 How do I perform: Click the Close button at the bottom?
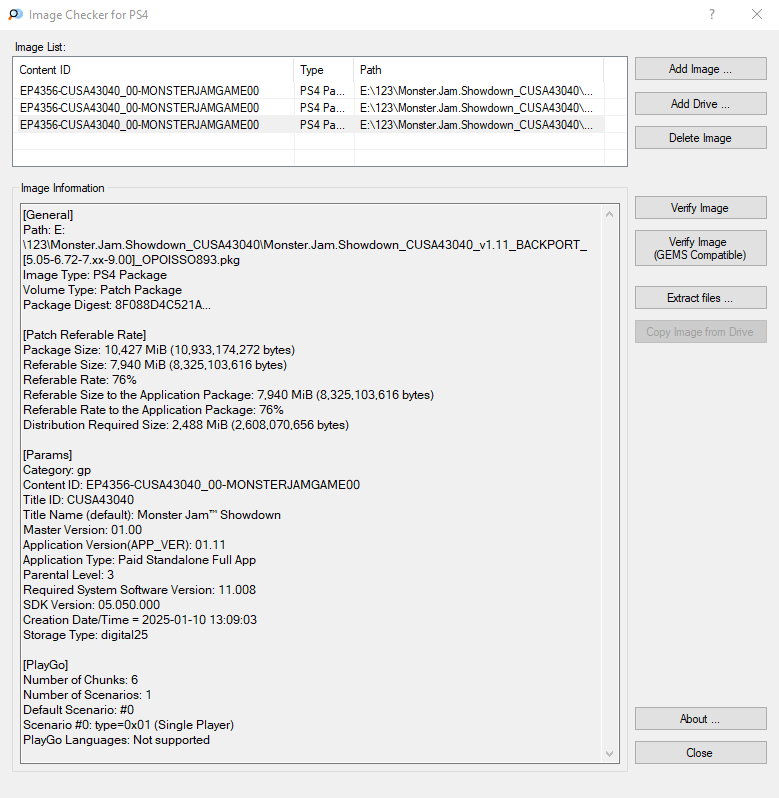tap(700, 753)
